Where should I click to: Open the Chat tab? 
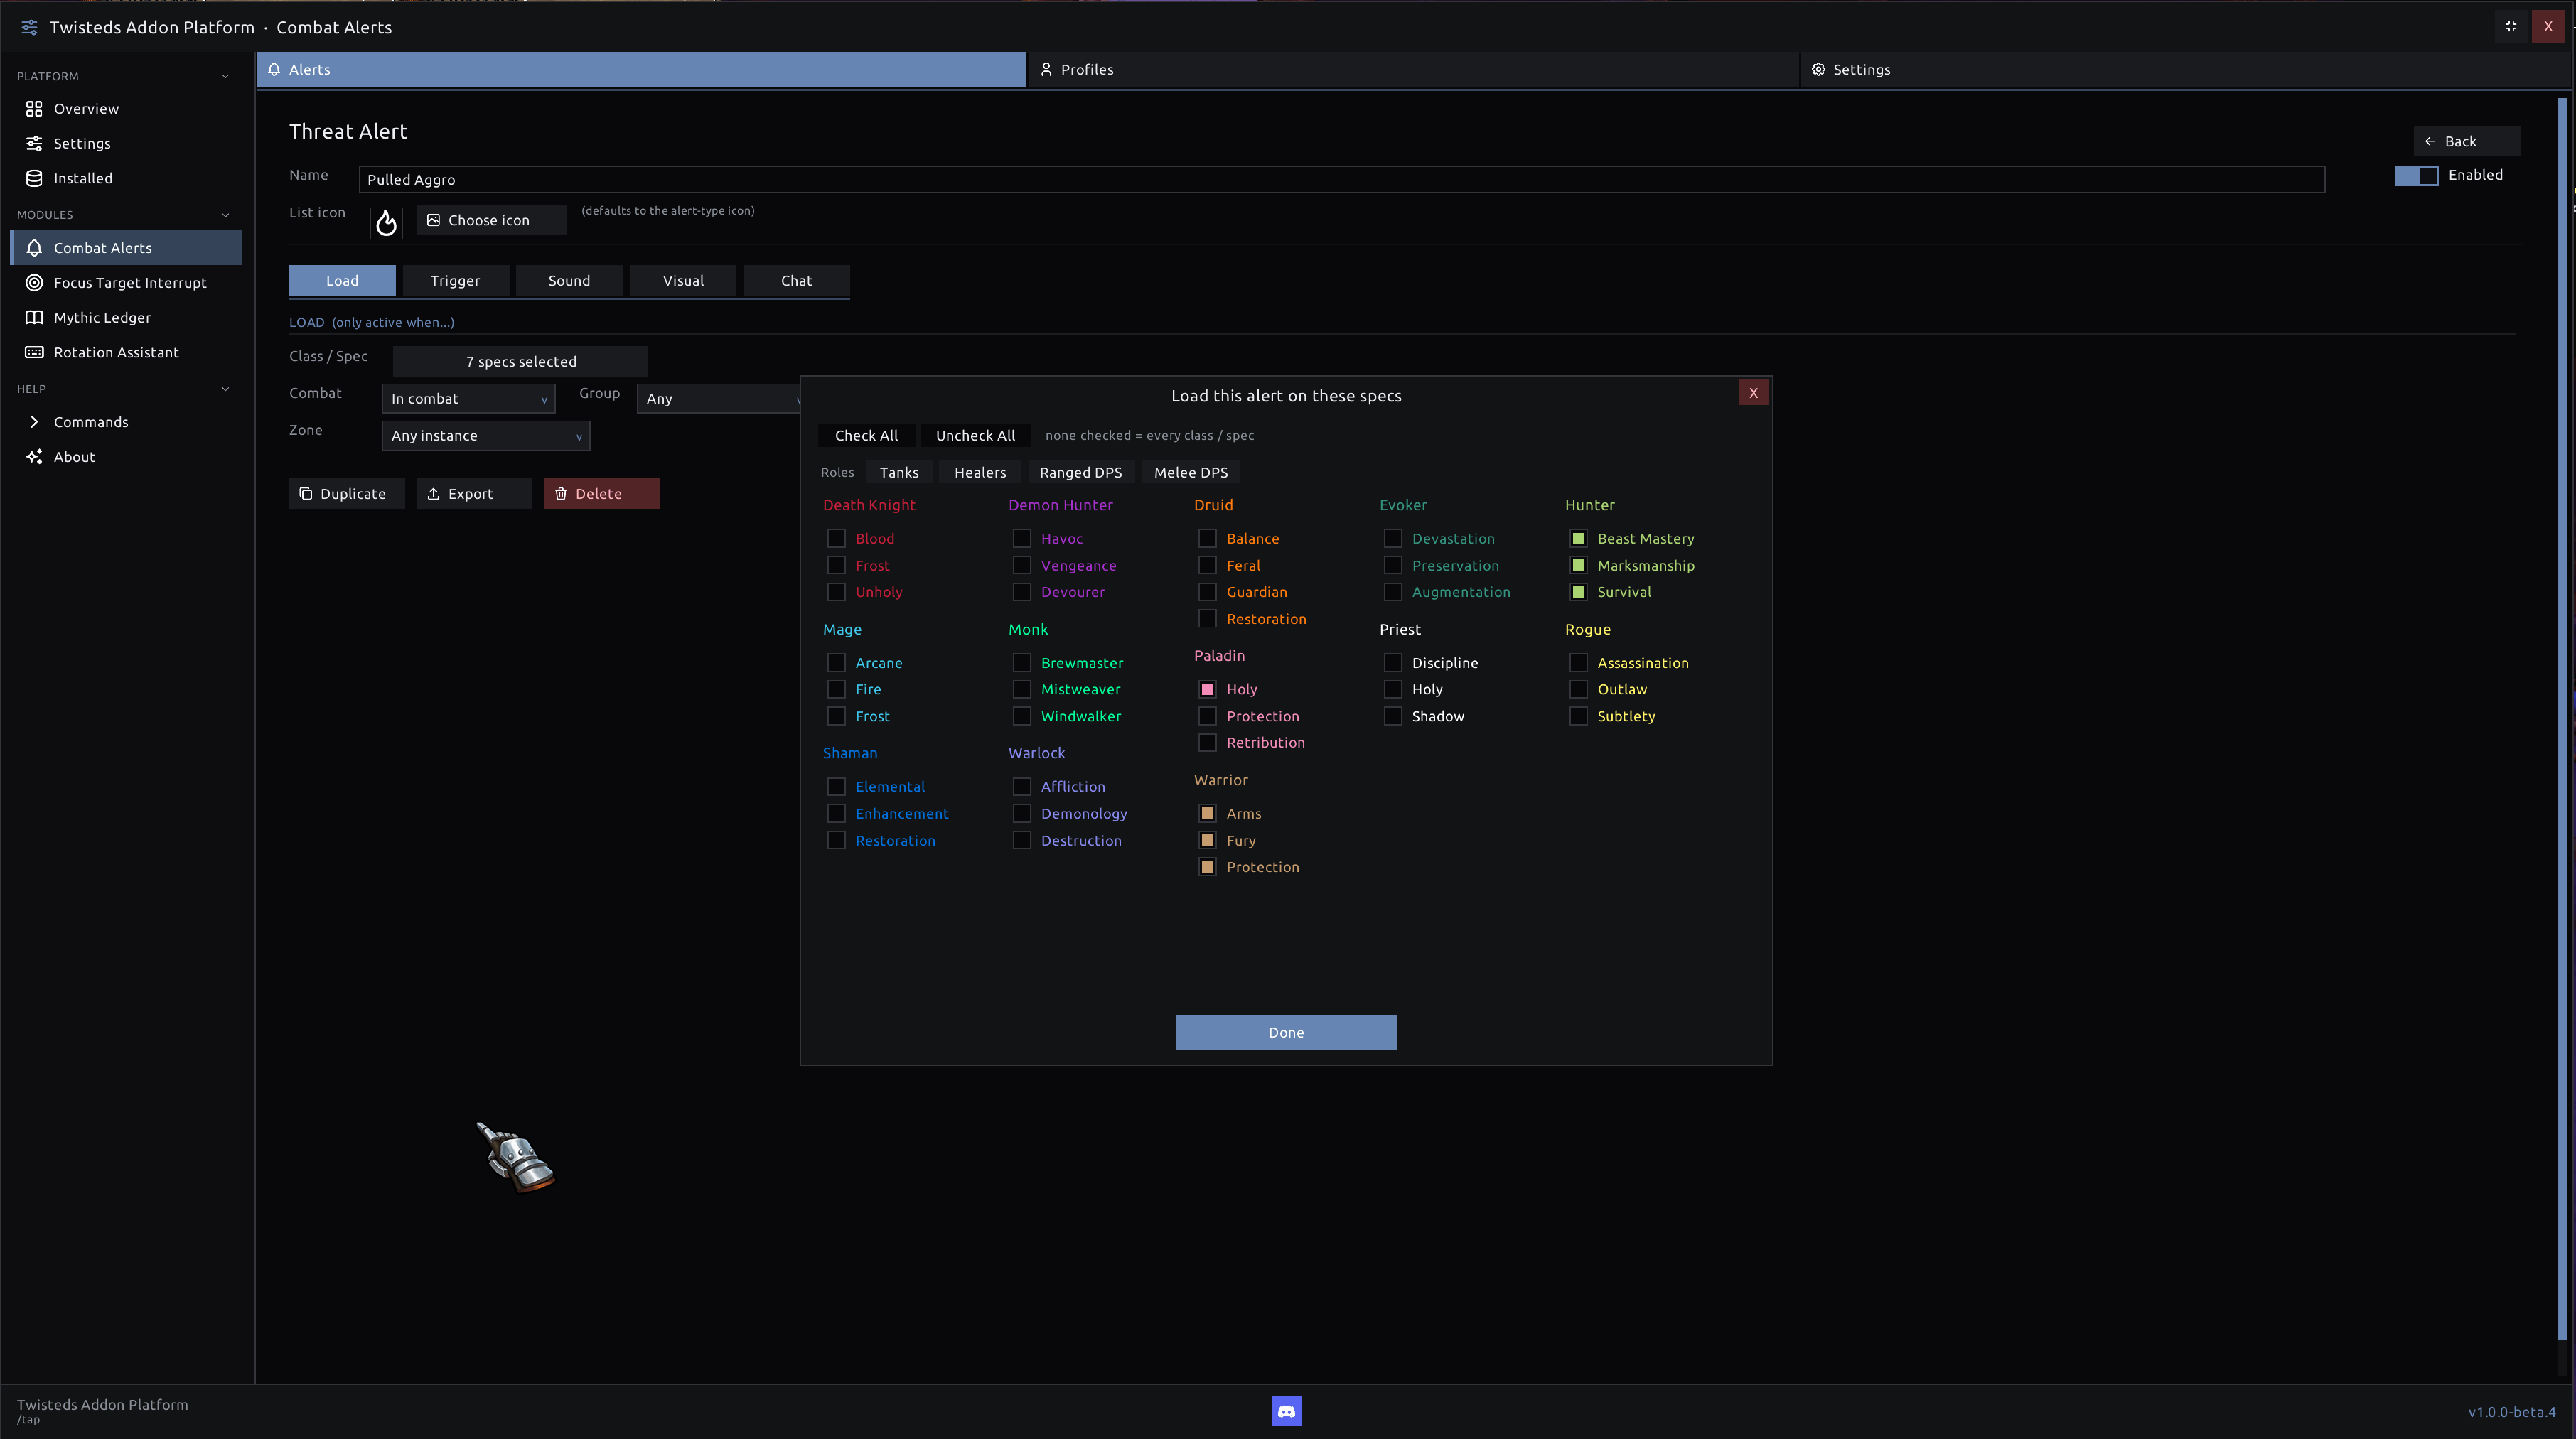coord(796,280)
